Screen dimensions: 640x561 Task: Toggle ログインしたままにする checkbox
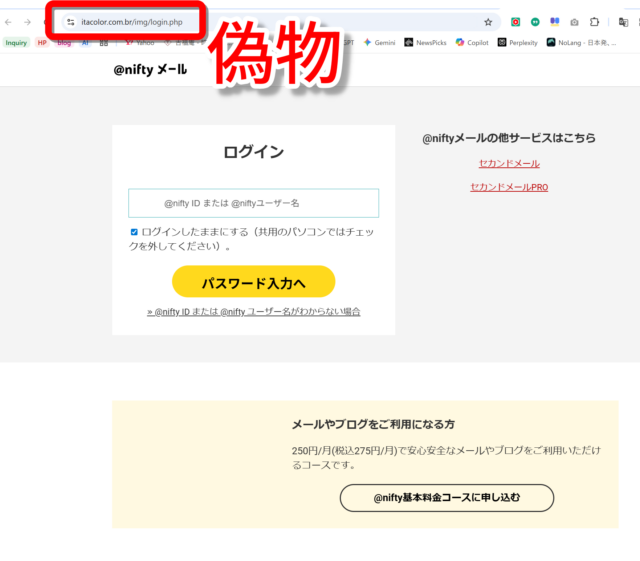tap(134, 232)
